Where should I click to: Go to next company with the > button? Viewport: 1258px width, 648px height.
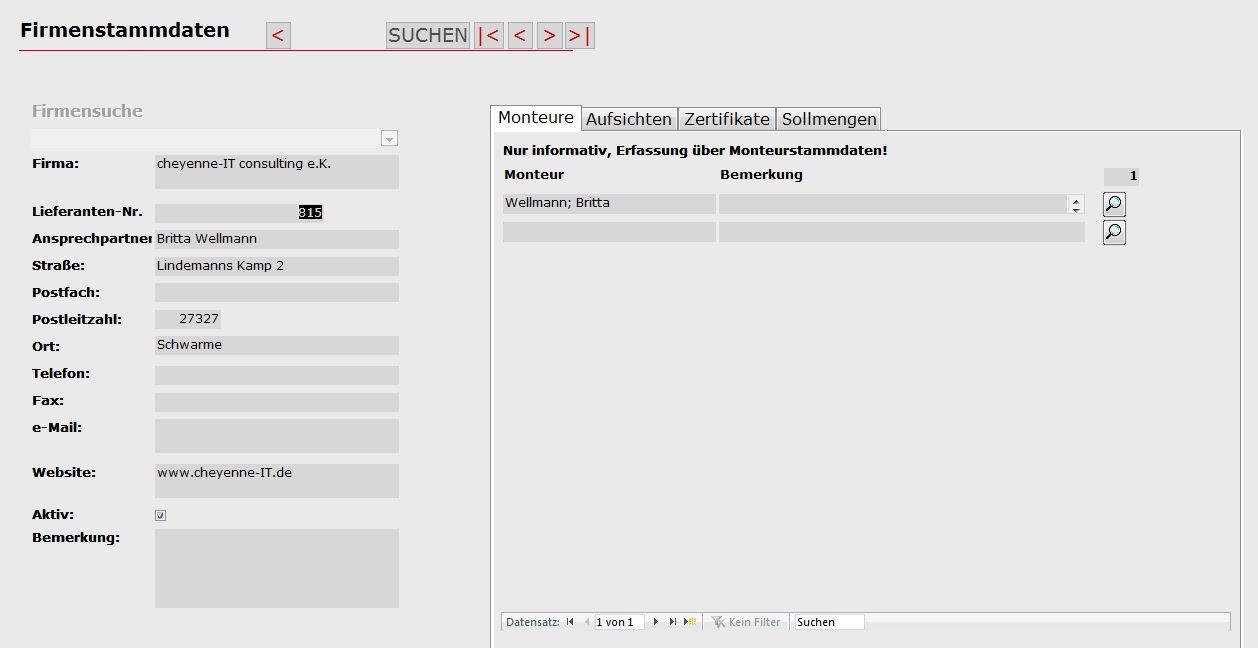(x=549, y=36)
